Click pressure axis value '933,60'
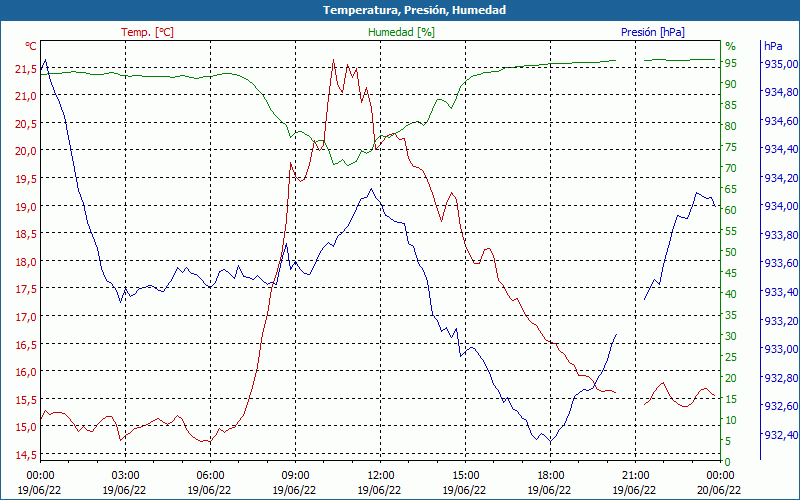 (x=779, y=263)
